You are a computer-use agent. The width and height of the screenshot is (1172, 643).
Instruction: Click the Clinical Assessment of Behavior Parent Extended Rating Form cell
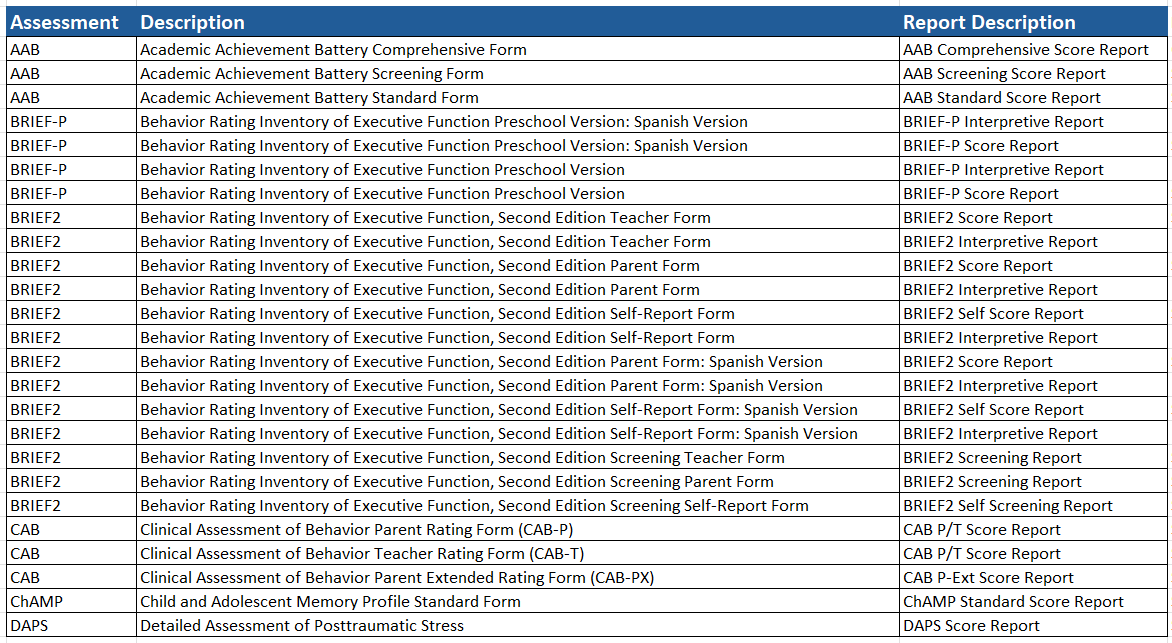click(518, 577)
